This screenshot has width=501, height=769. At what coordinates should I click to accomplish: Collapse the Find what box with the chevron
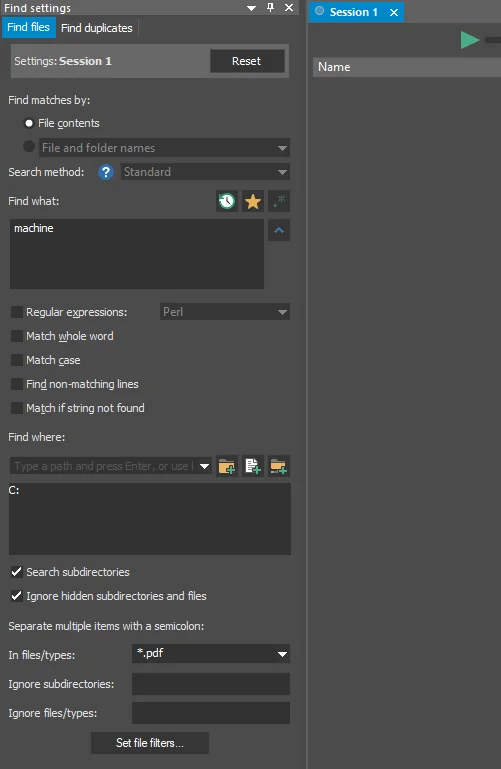[279, 230]
